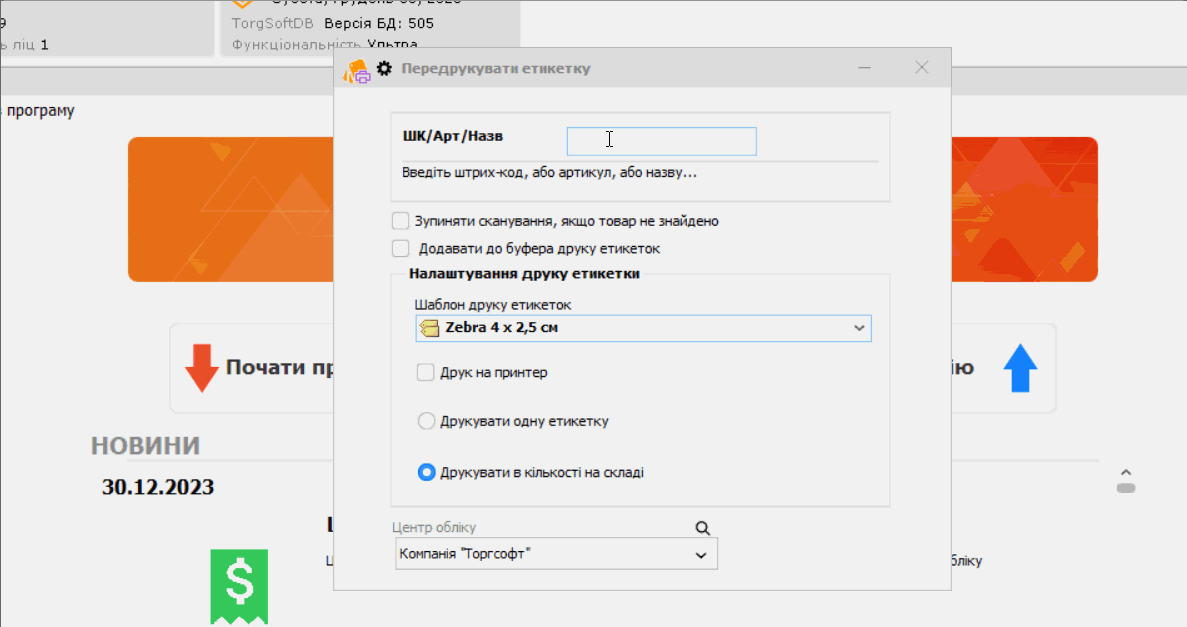Click the label printer icon in dialog title
The image size is (1187, 627).
pos(357,70)
